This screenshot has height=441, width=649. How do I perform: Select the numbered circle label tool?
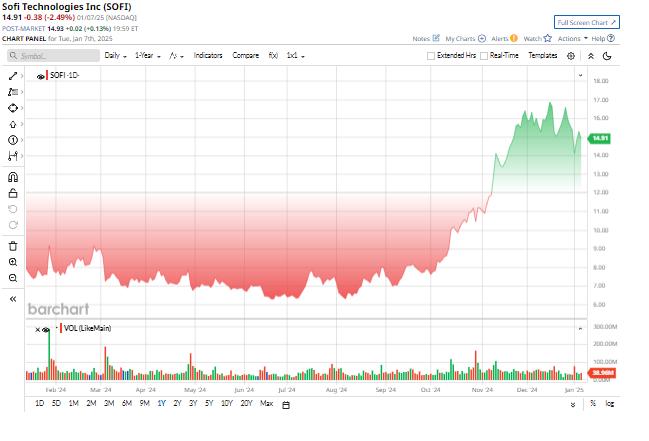[13, 140]
